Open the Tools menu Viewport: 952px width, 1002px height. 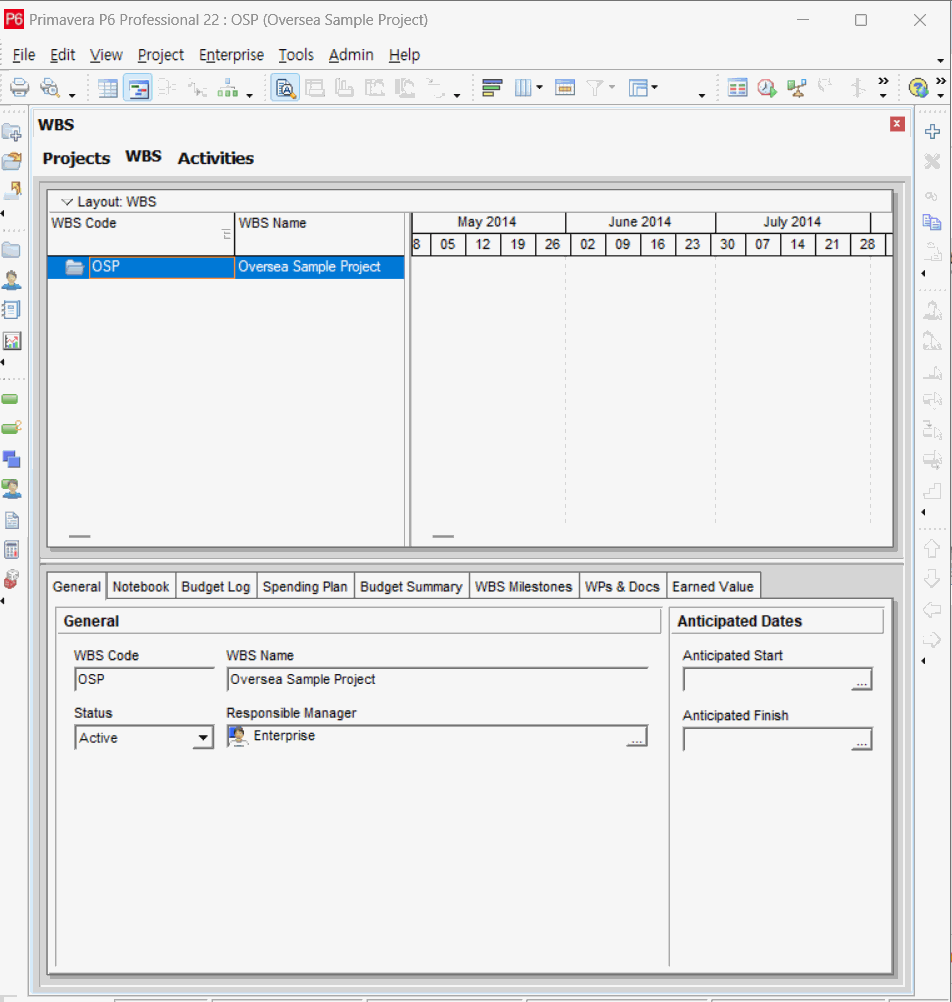click(x=296, y=55)
